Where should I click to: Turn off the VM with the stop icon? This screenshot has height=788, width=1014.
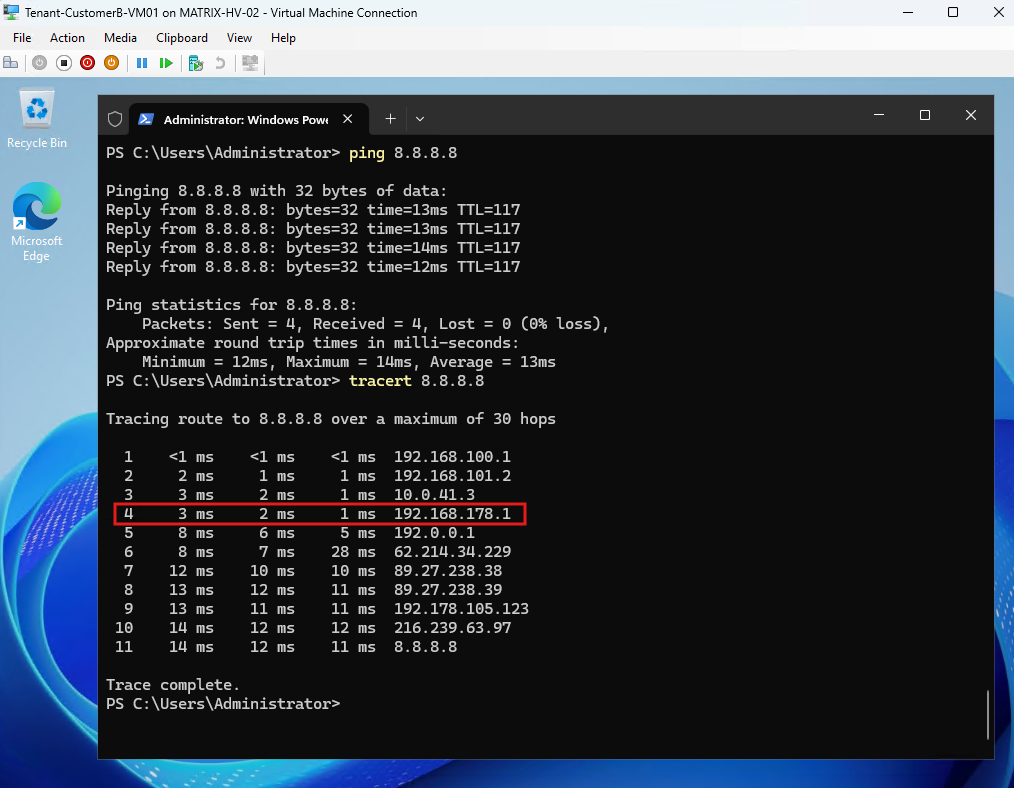[63, 63]
